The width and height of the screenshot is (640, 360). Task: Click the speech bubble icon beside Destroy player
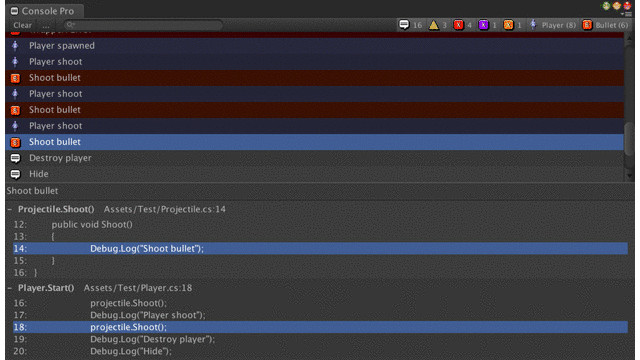(x=16, y=158)
